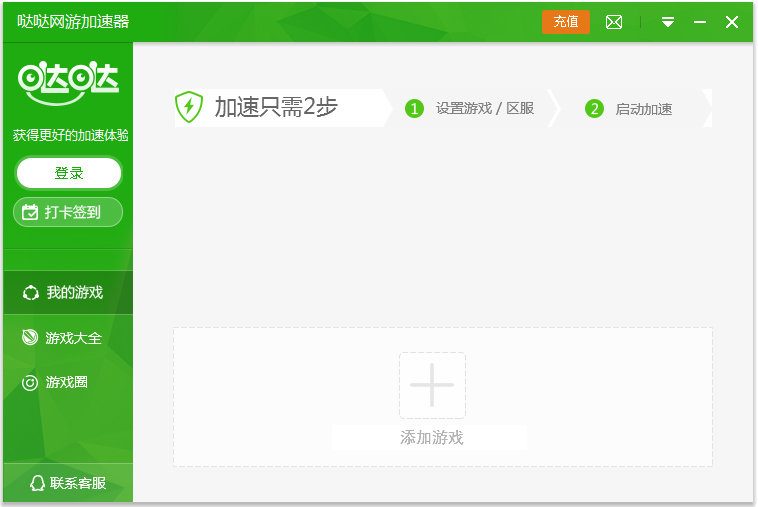Click the large plus icon to add game
This screenshot has width=758, height=507.
(432, 385)
